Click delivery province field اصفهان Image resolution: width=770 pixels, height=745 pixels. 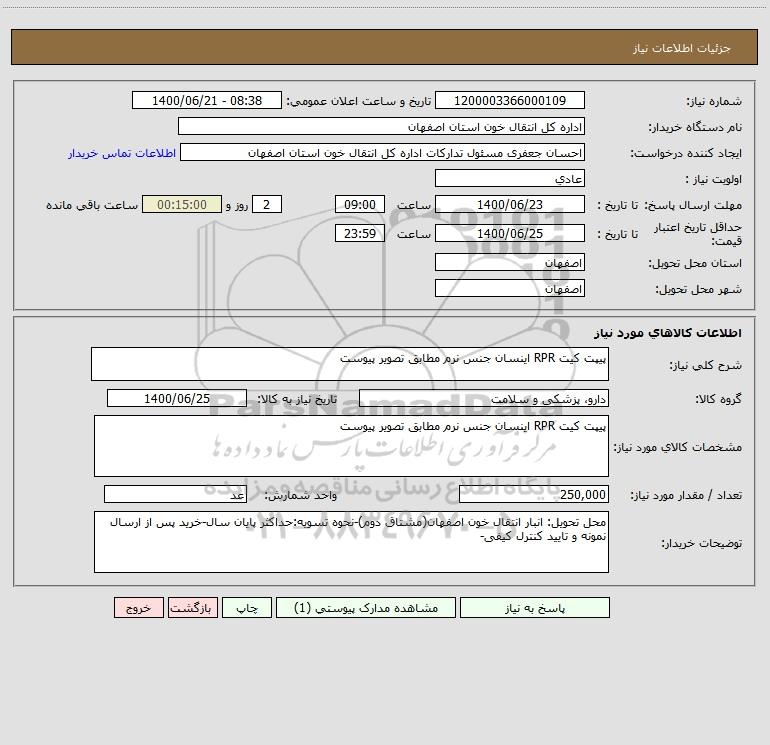510,263
